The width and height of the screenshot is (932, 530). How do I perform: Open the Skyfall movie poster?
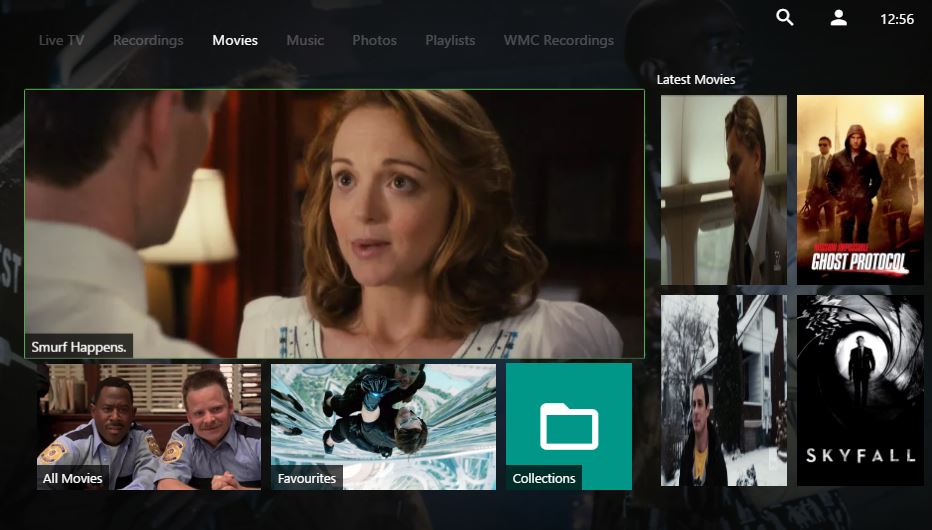tap(860, 390)
